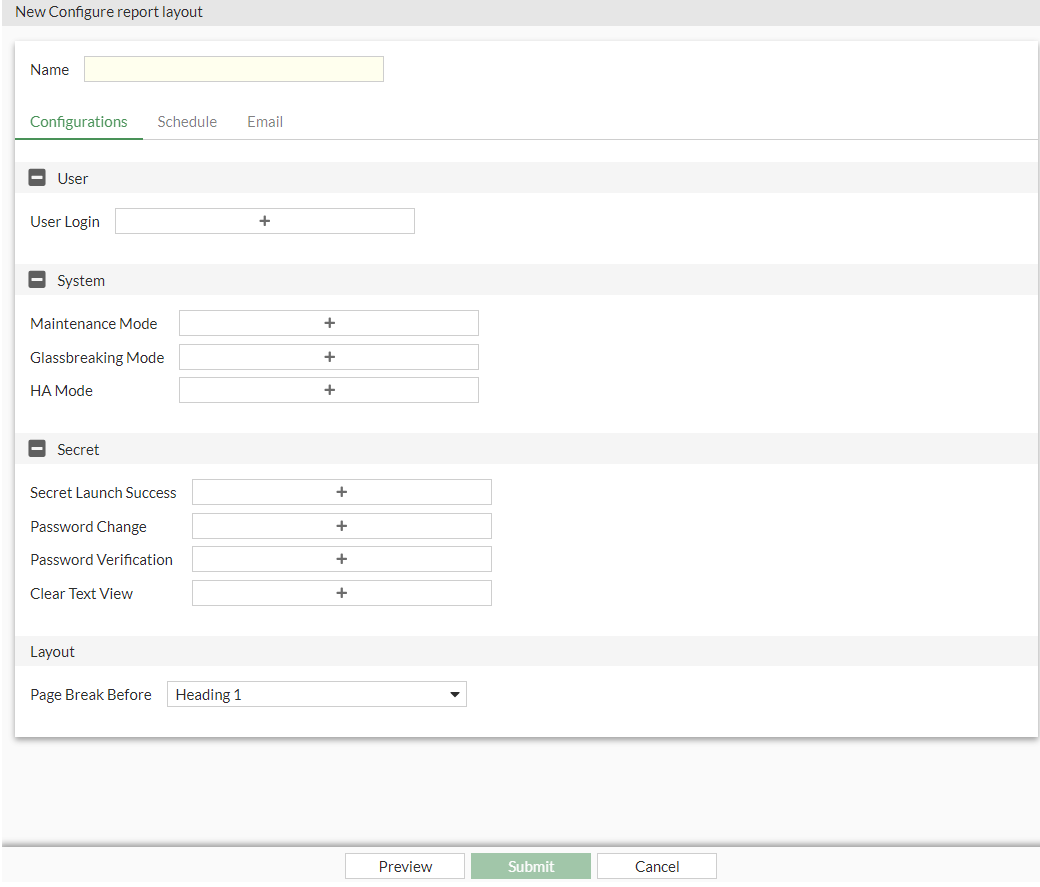Open the Page Break Before dropdown
Viewport: 1040px width, 887px height.
click(316, 693)
